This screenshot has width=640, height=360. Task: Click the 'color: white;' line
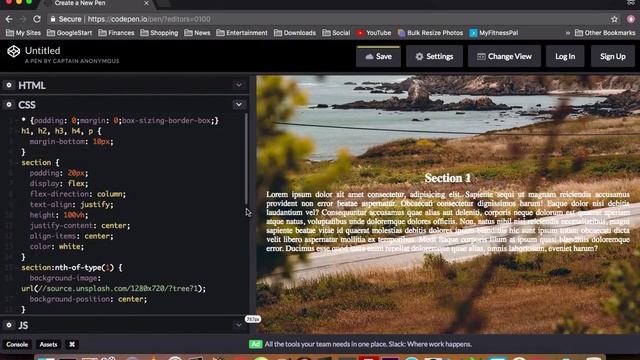[57, 247]
